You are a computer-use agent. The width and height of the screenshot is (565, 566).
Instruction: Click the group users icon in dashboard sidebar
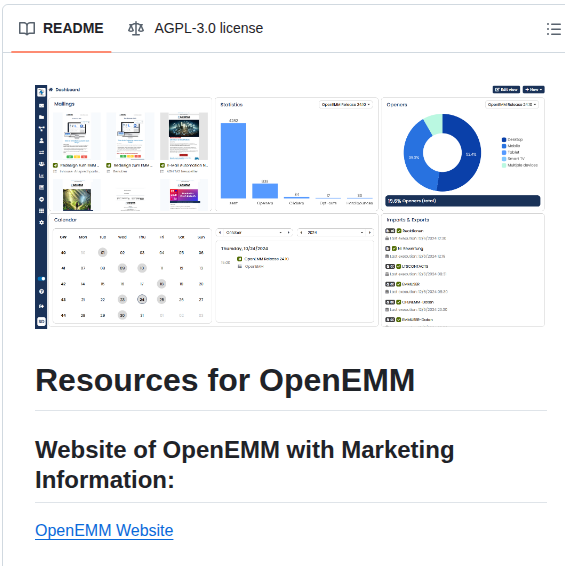(42, 164)
